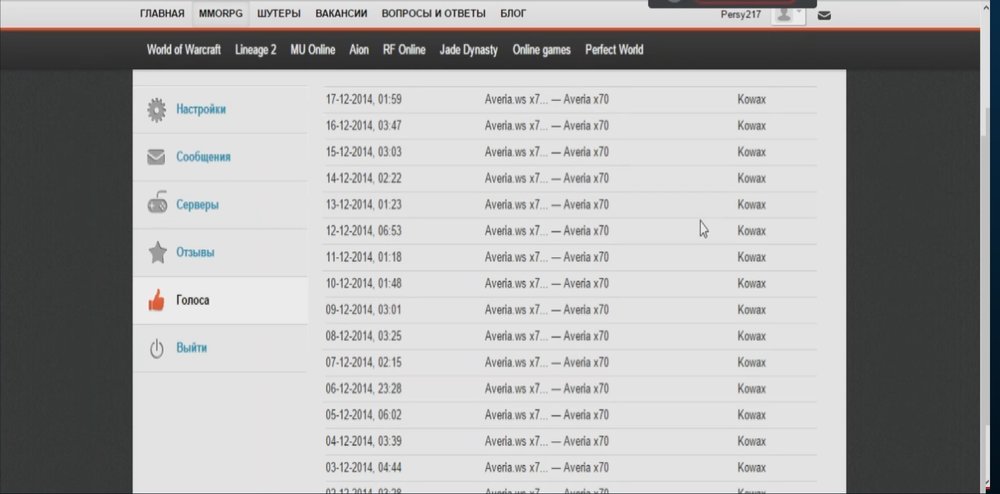Click the gamepad icon beside Серверы
Screen dimensions: 1000x494
click(x=156, y=205)
